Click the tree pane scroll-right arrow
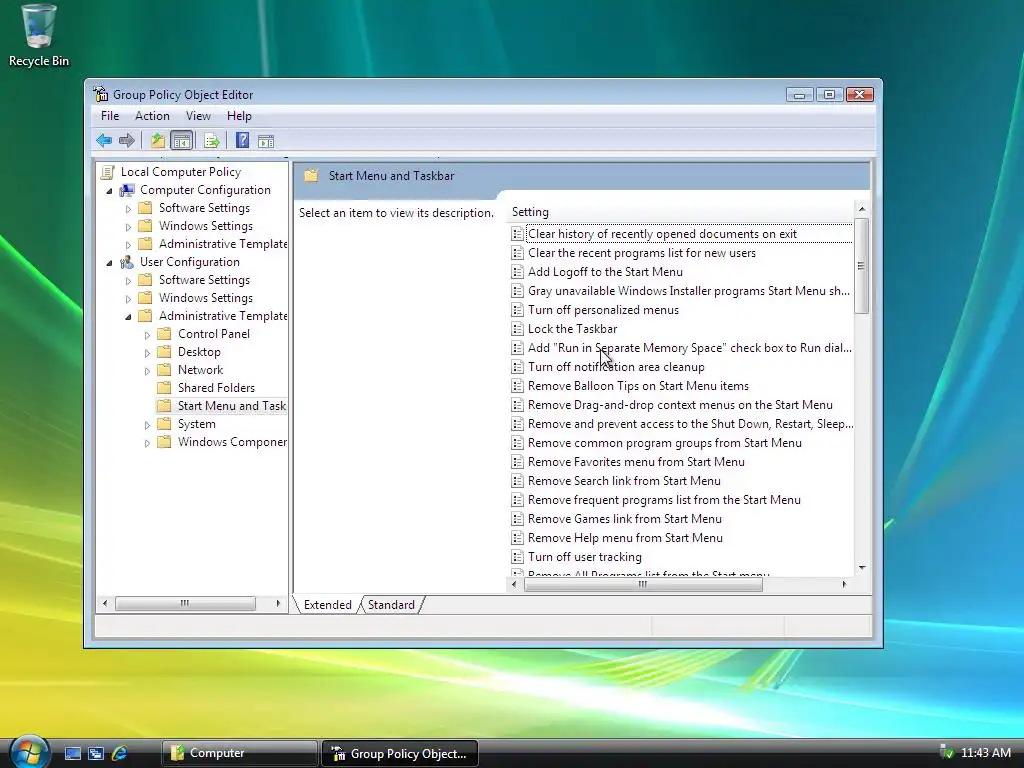 (278, 603)
